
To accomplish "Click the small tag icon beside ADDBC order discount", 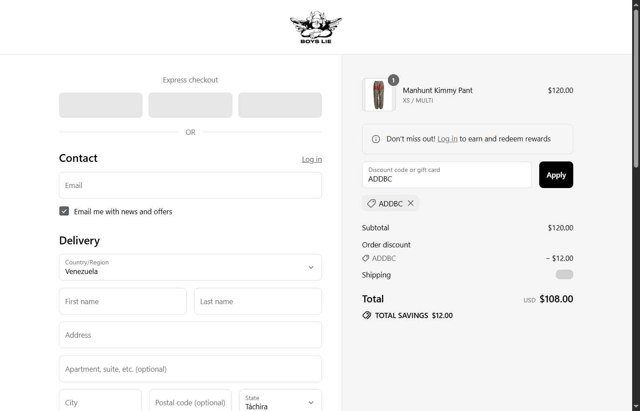I will point(366,258).
